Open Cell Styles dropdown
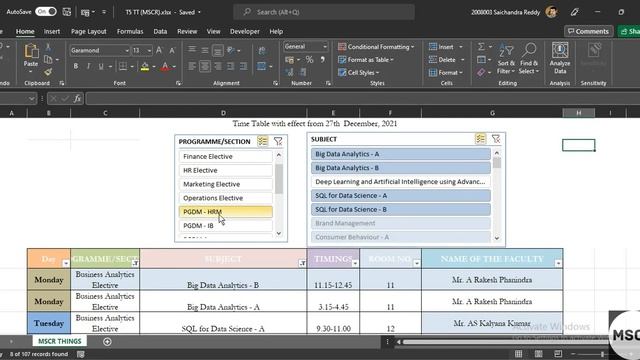Image resolution: width=640 pixels, height=360 pixels. coord(358,73)
